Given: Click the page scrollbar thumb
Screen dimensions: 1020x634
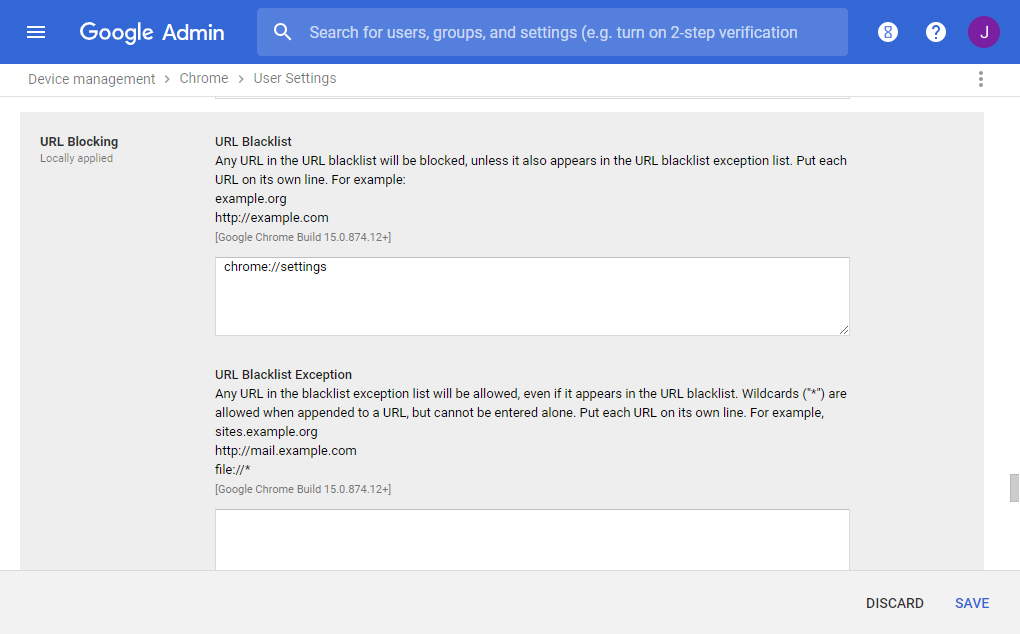Looking at the screenshot, I should (1014, 489).
